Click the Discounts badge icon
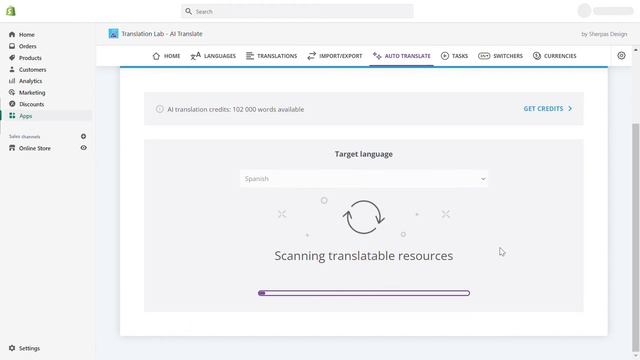Viewport: 640px width, 360px height. coord(12,104)
